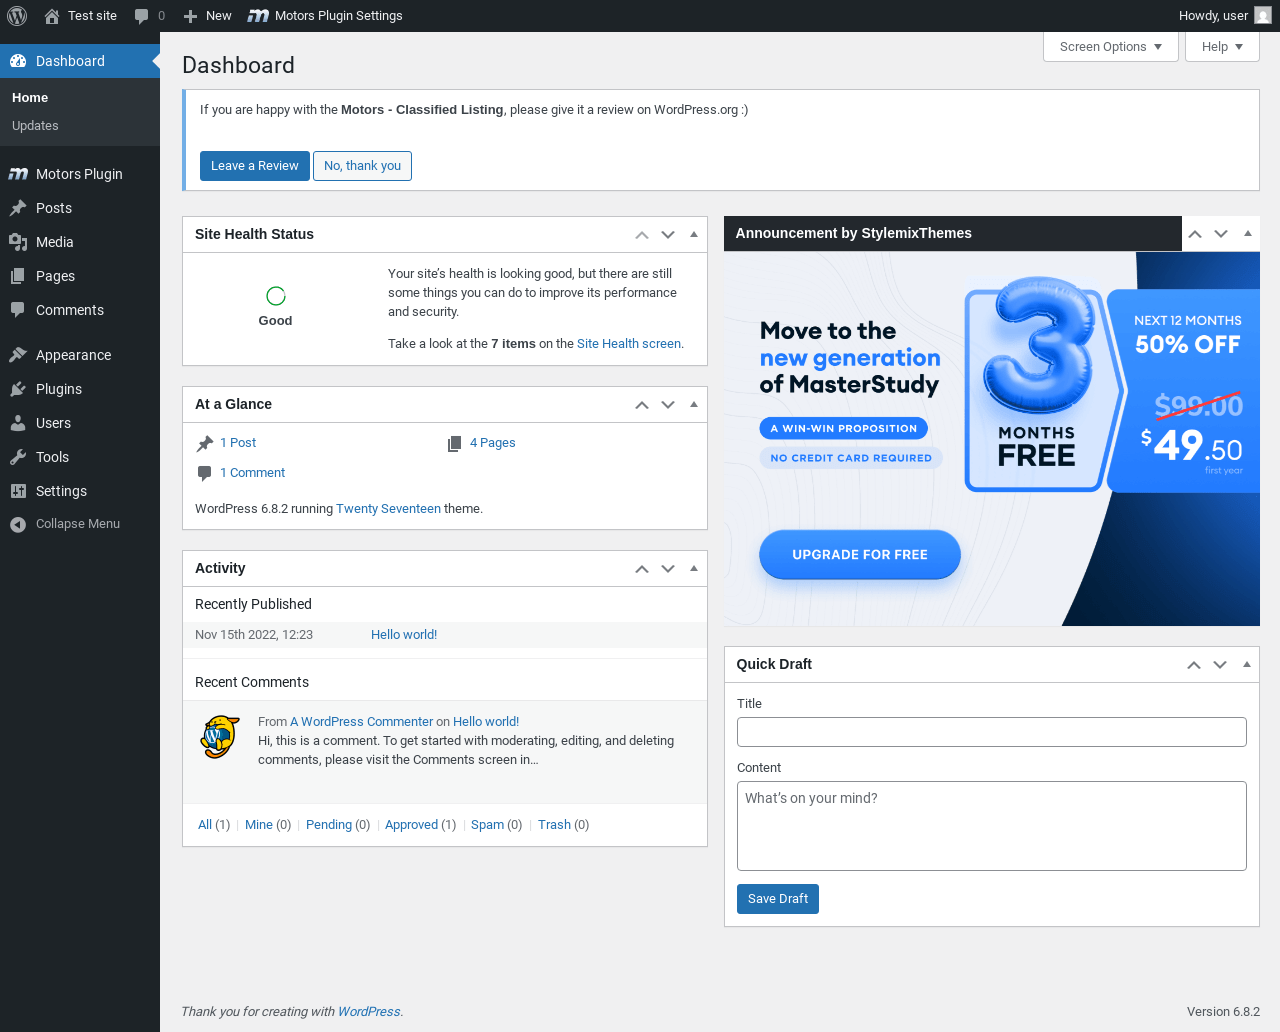
Task: Click the Dashboard gauge icon in sidebar
Action: pos(18,61)
